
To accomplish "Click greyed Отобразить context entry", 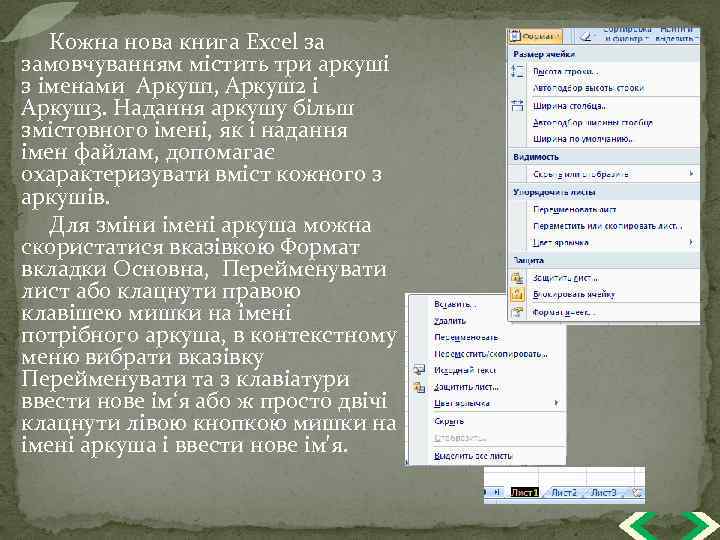I will 460,438.
